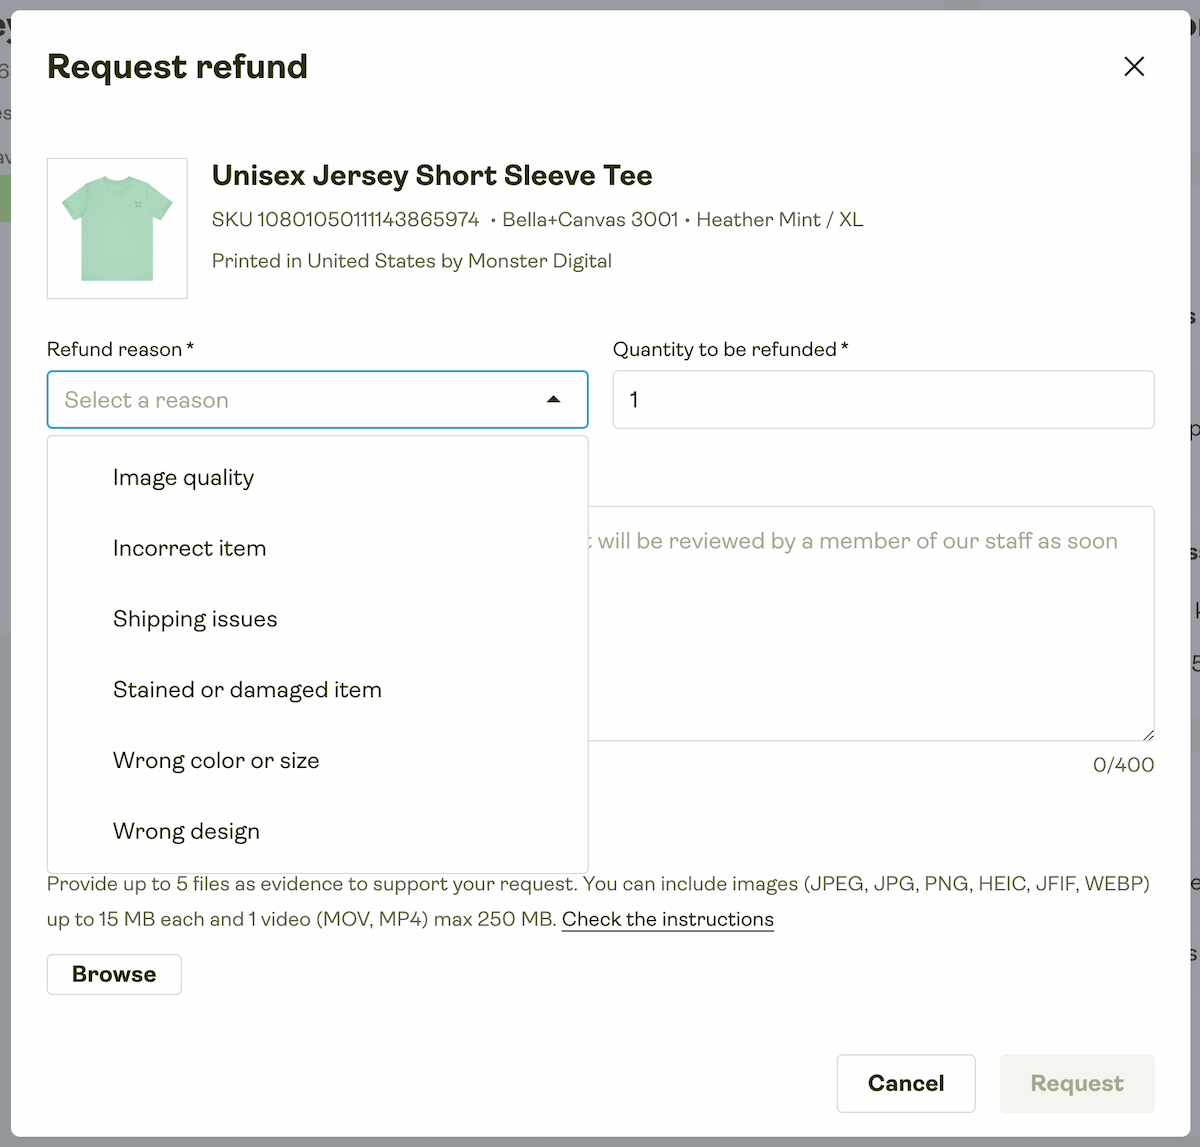Choose Wrong color or size reason

(216, 760)
